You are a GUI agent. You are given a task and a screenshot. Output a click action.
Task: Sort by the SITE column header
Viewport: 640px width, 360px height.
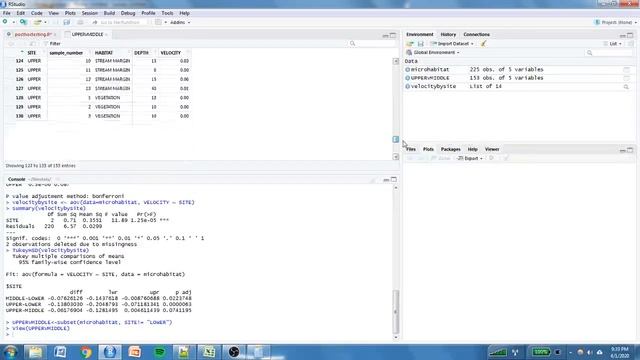(32, 53)
